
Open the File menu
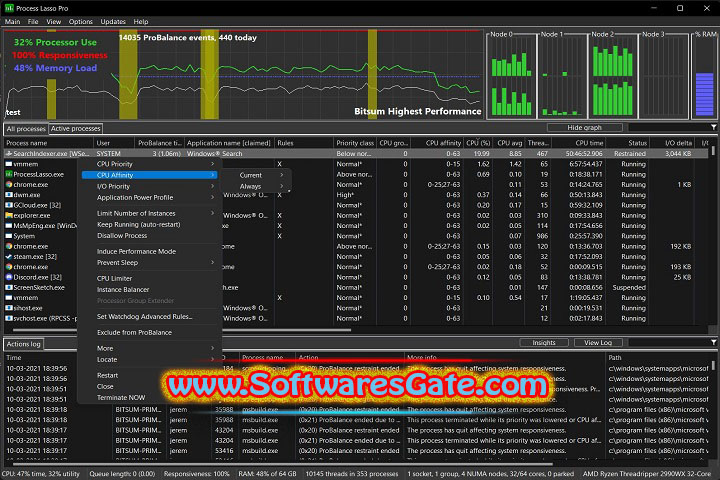click(33, 22)
